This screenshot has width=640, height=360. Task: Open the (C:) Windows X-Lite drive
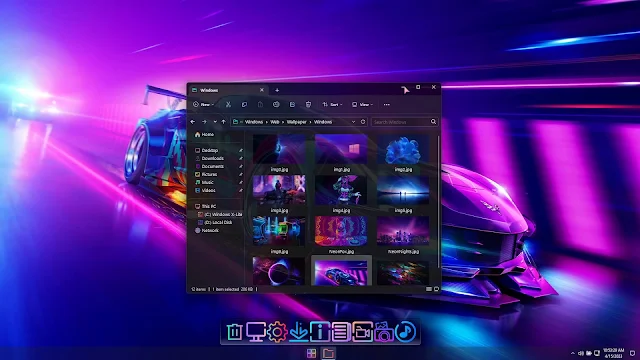pyautogui.click(x=220, y=214)
